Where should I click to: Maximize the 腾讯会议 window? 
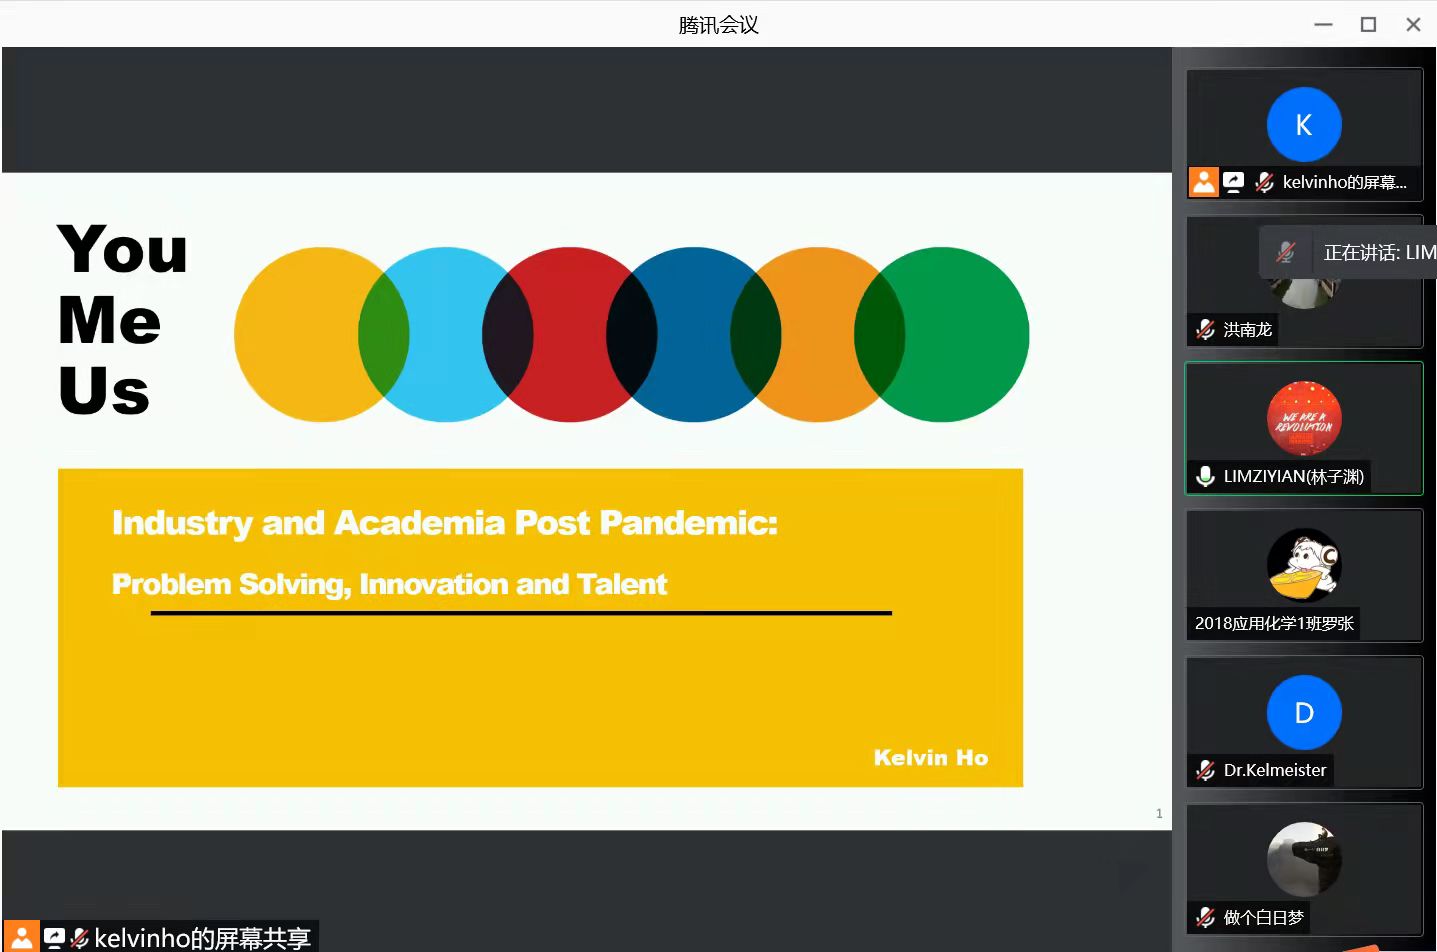1368,24
